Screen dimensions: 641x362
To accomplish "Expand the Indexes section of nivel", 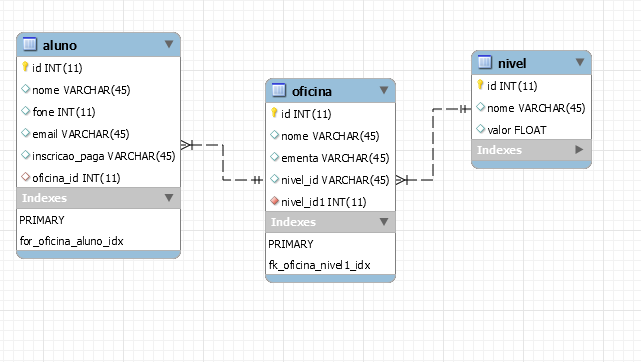I will (579, 150).
